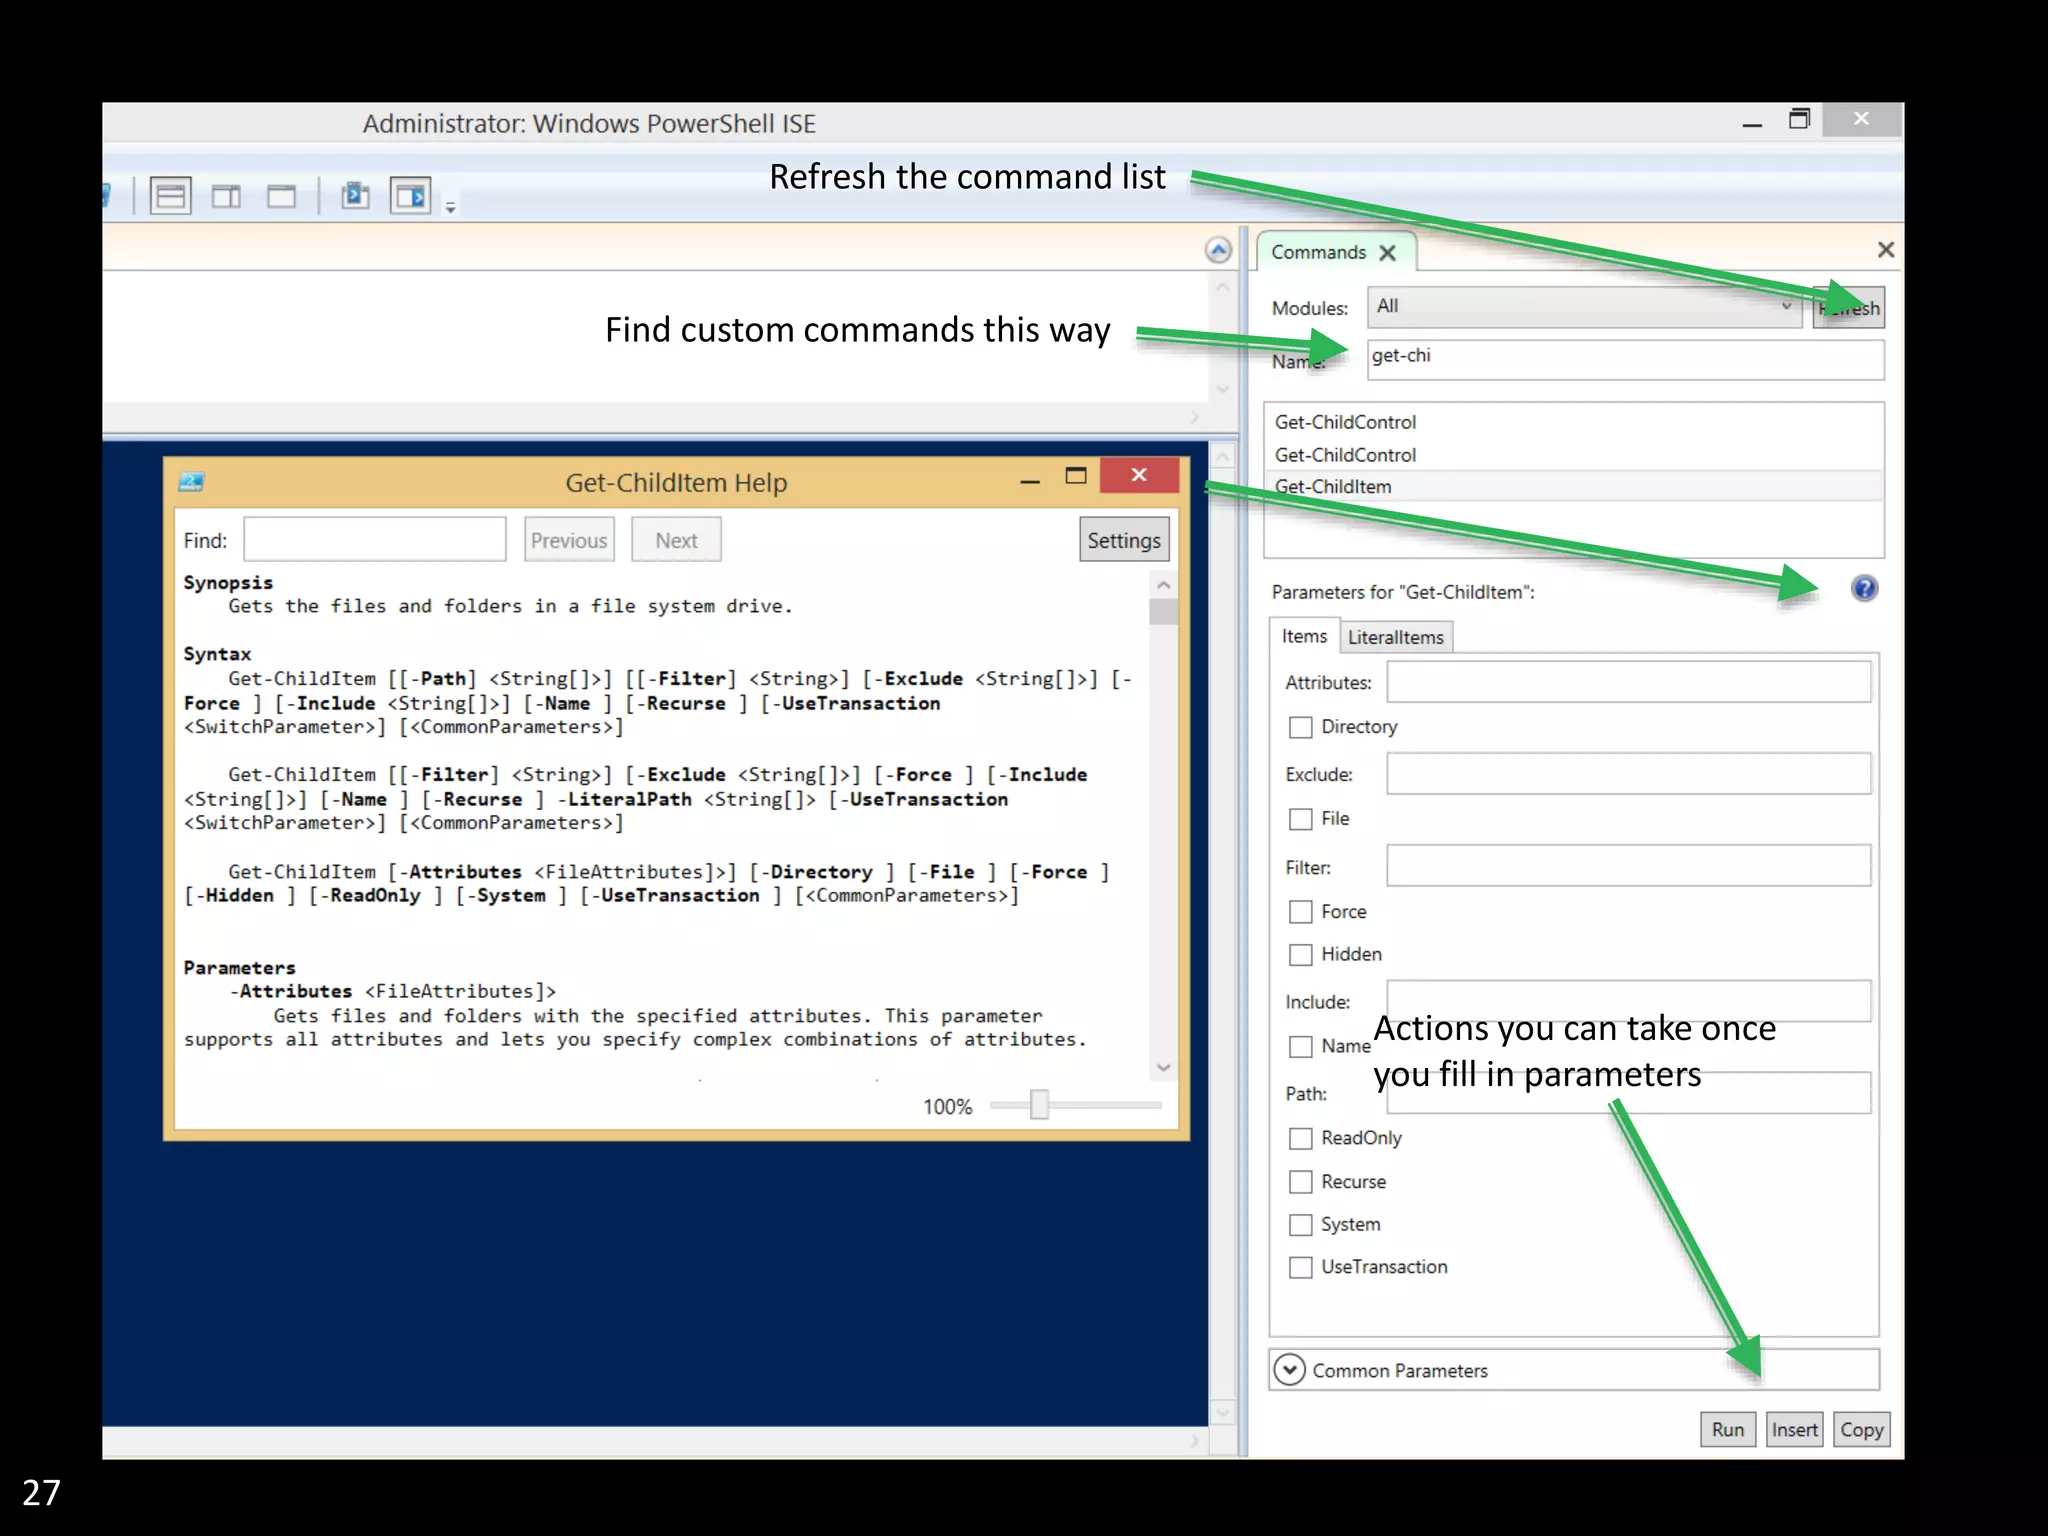Close the Commands tab with its X
The image size is (2048, 1536).
click(x=1388, y=253)
